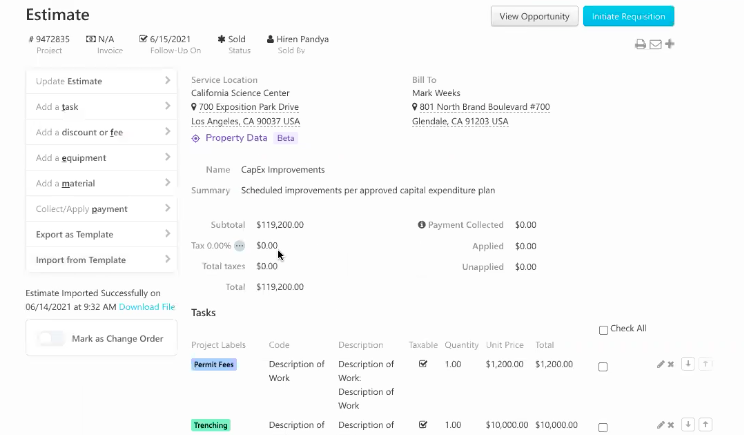Edit the Trenching task with the pencil
The width and height of the screenshot is (744, 435).
pyautogui.click(x=660, y=425)
